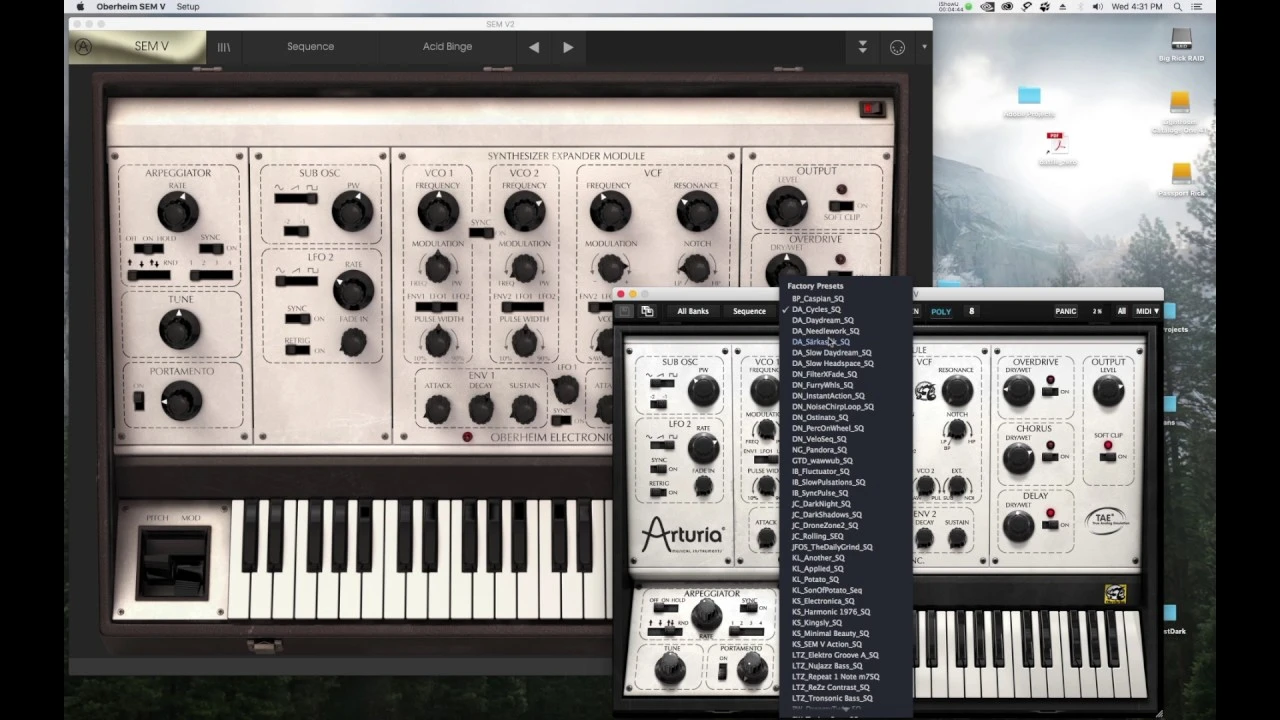Open the All Banks dropdown
The height and width of the screenshot is (720, 1280).
pos(692,312)
